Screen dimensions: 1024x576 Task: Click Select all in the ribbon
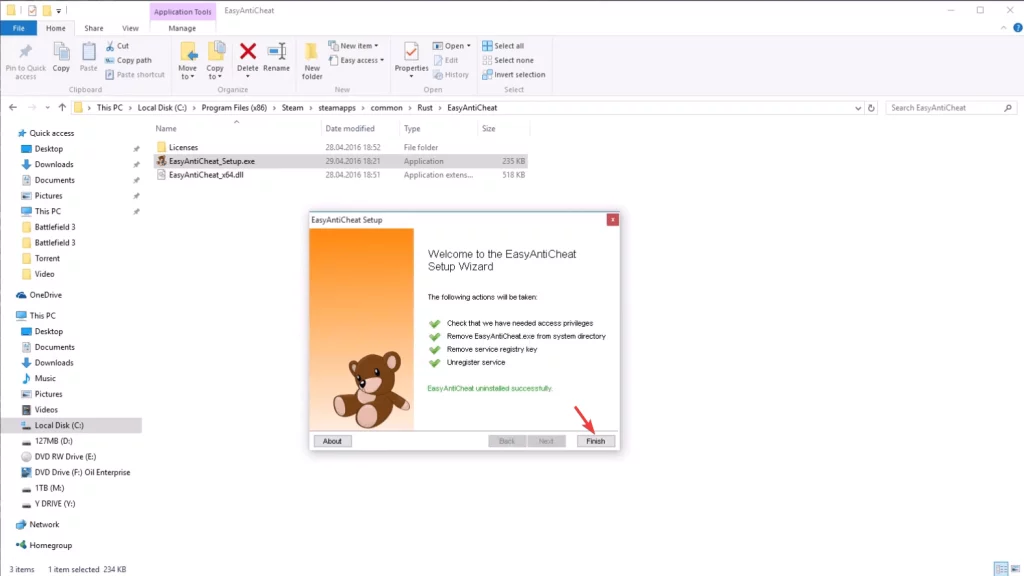point(508,46)
